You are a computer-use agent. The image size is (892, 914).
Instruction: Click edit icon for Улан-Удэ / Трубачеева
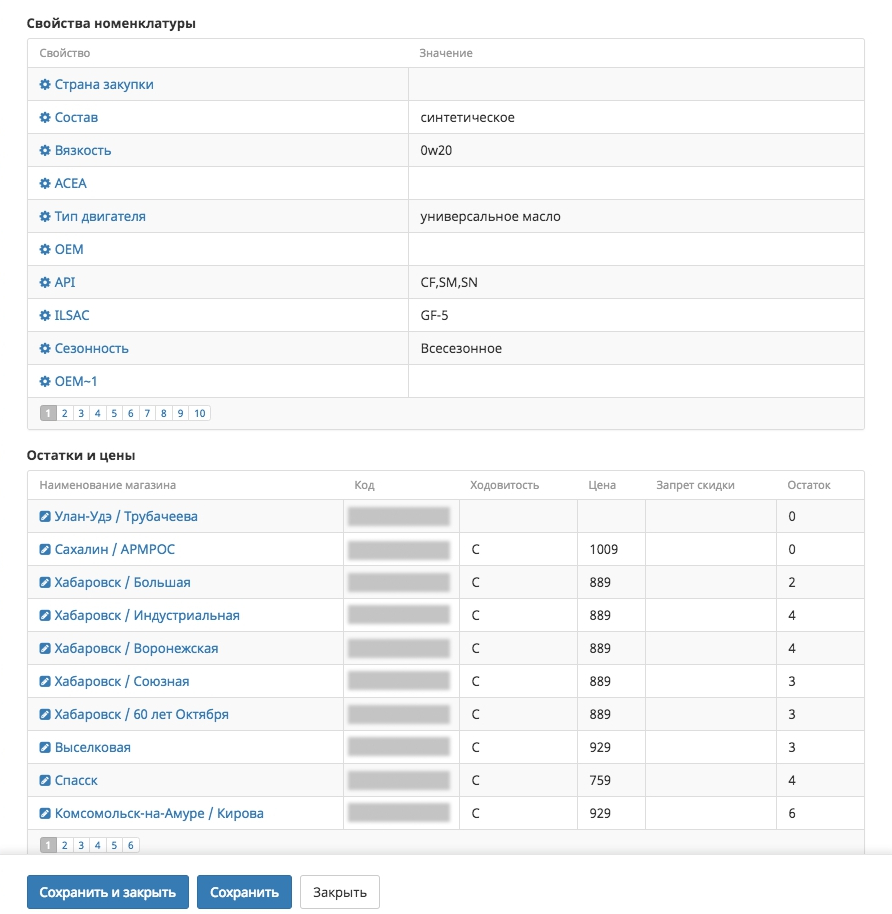tap(45, 517)
